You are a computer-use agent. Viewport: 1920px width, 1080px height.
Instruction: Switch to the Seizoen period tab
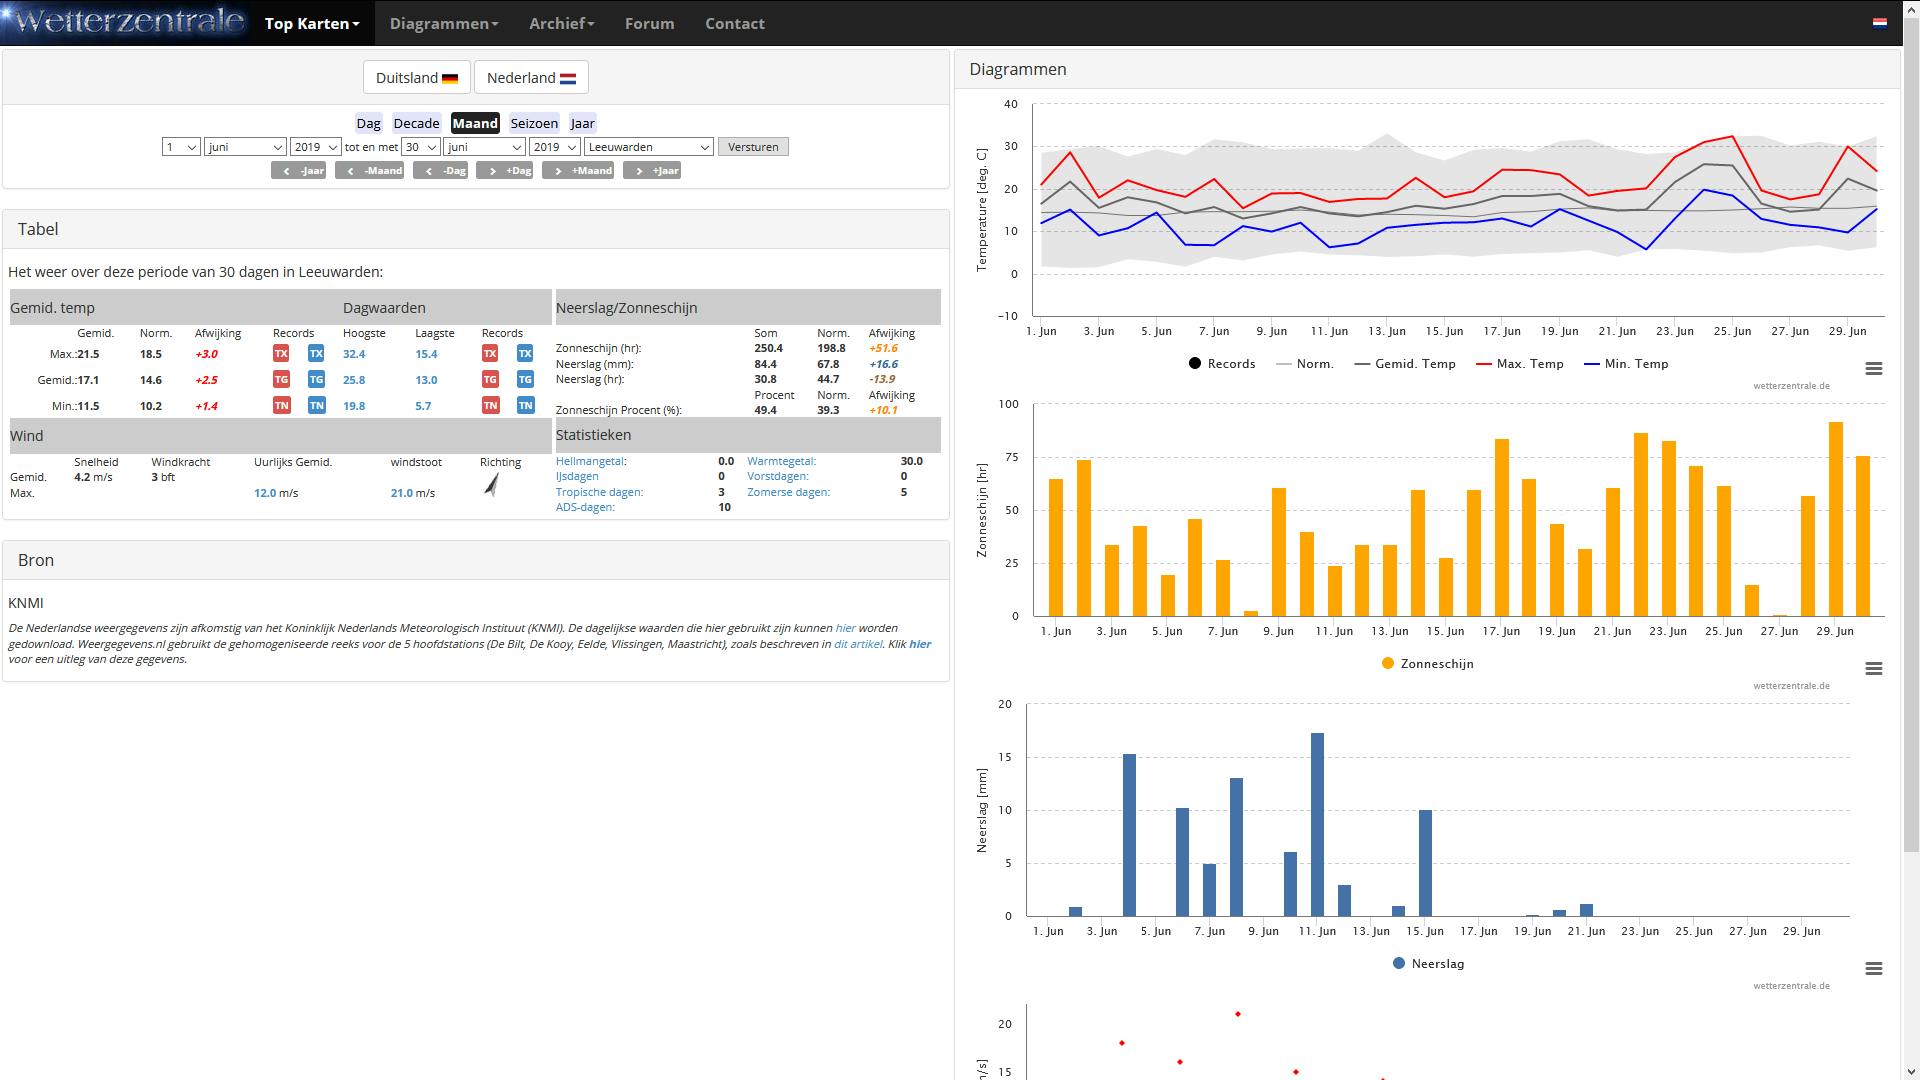(534, 124)
